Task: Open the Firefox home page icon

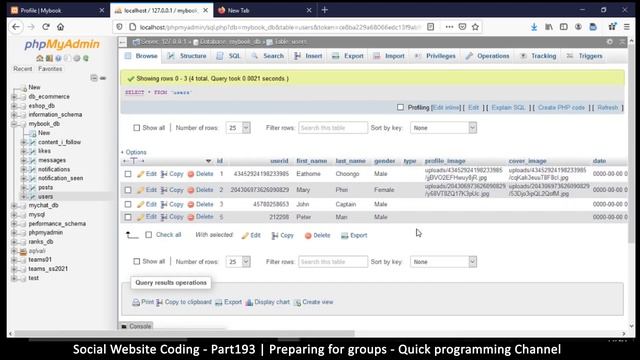Action: tap(60, 27)
